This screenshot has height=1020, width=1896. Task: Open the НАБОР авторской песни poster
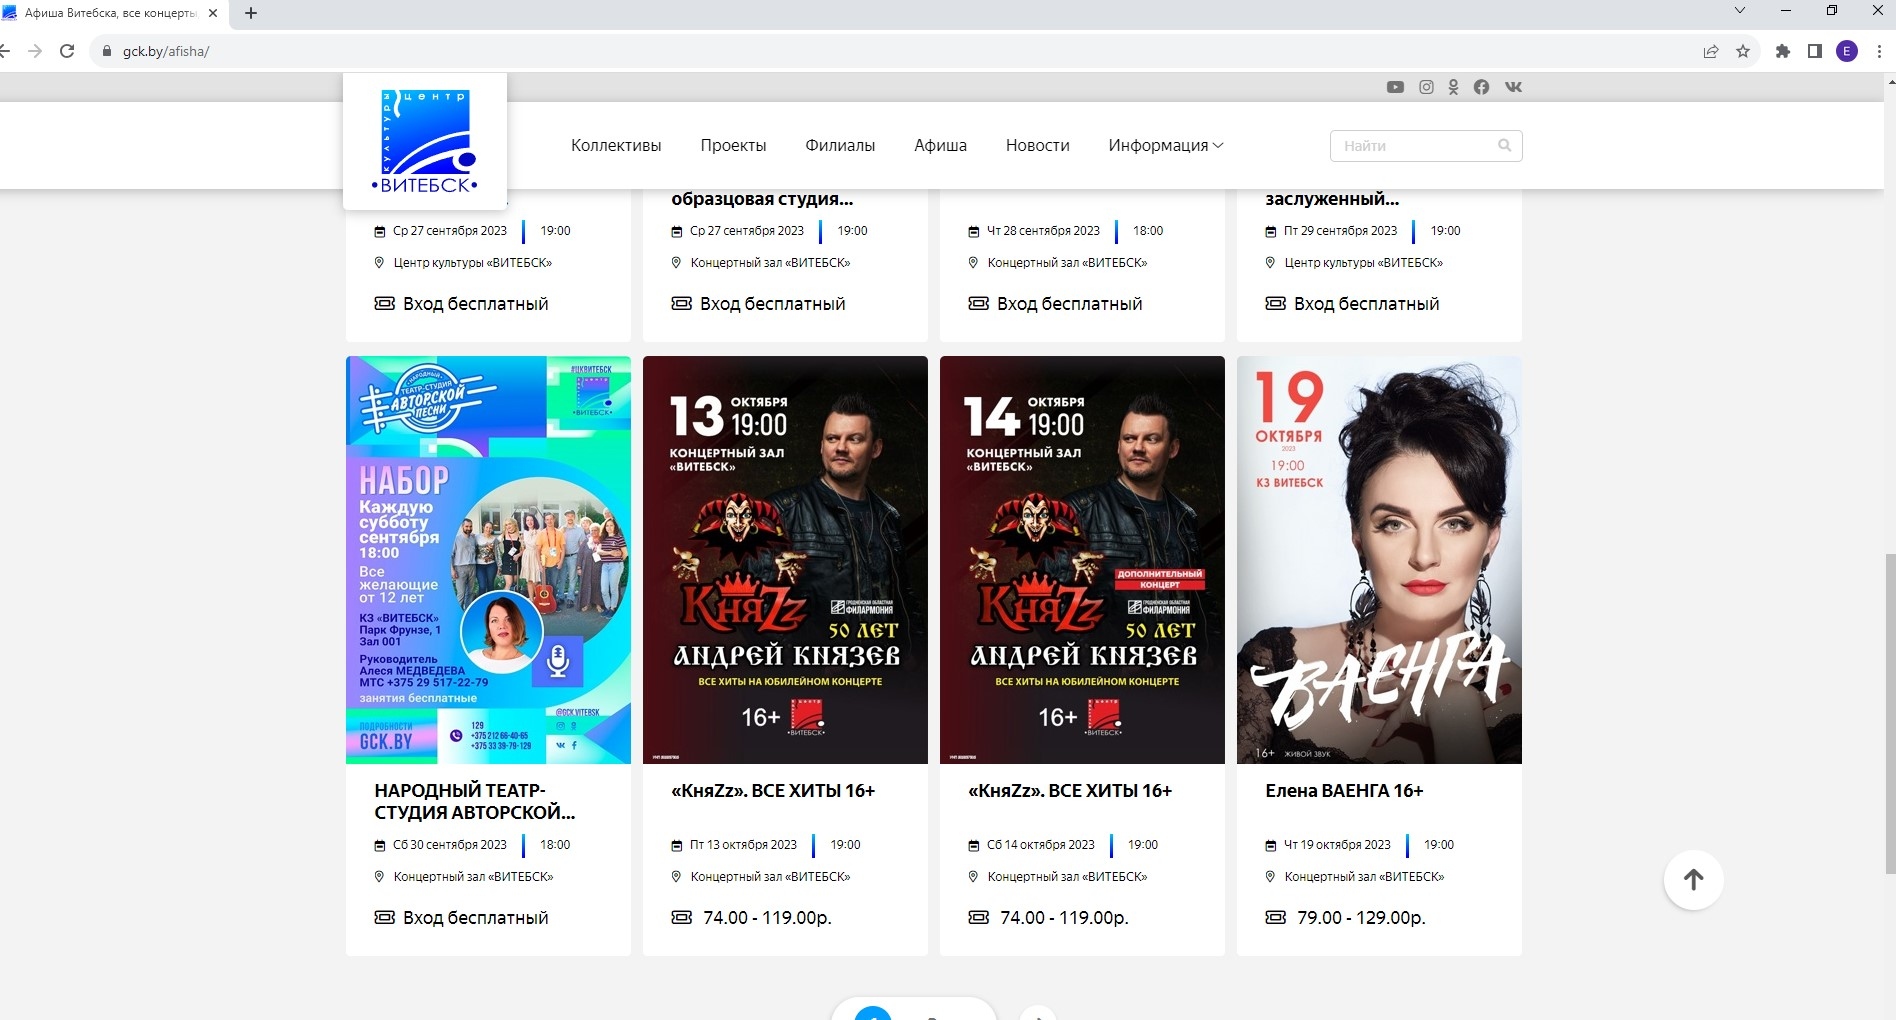(x=488, y=560)
